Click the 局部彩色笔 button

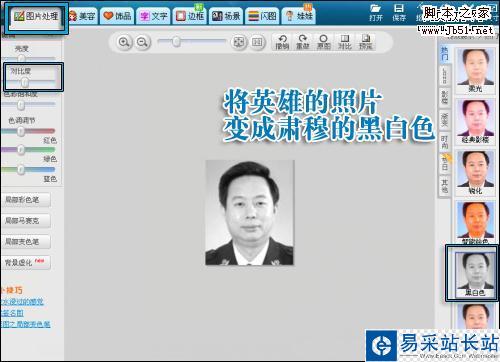tap(26, 200)
